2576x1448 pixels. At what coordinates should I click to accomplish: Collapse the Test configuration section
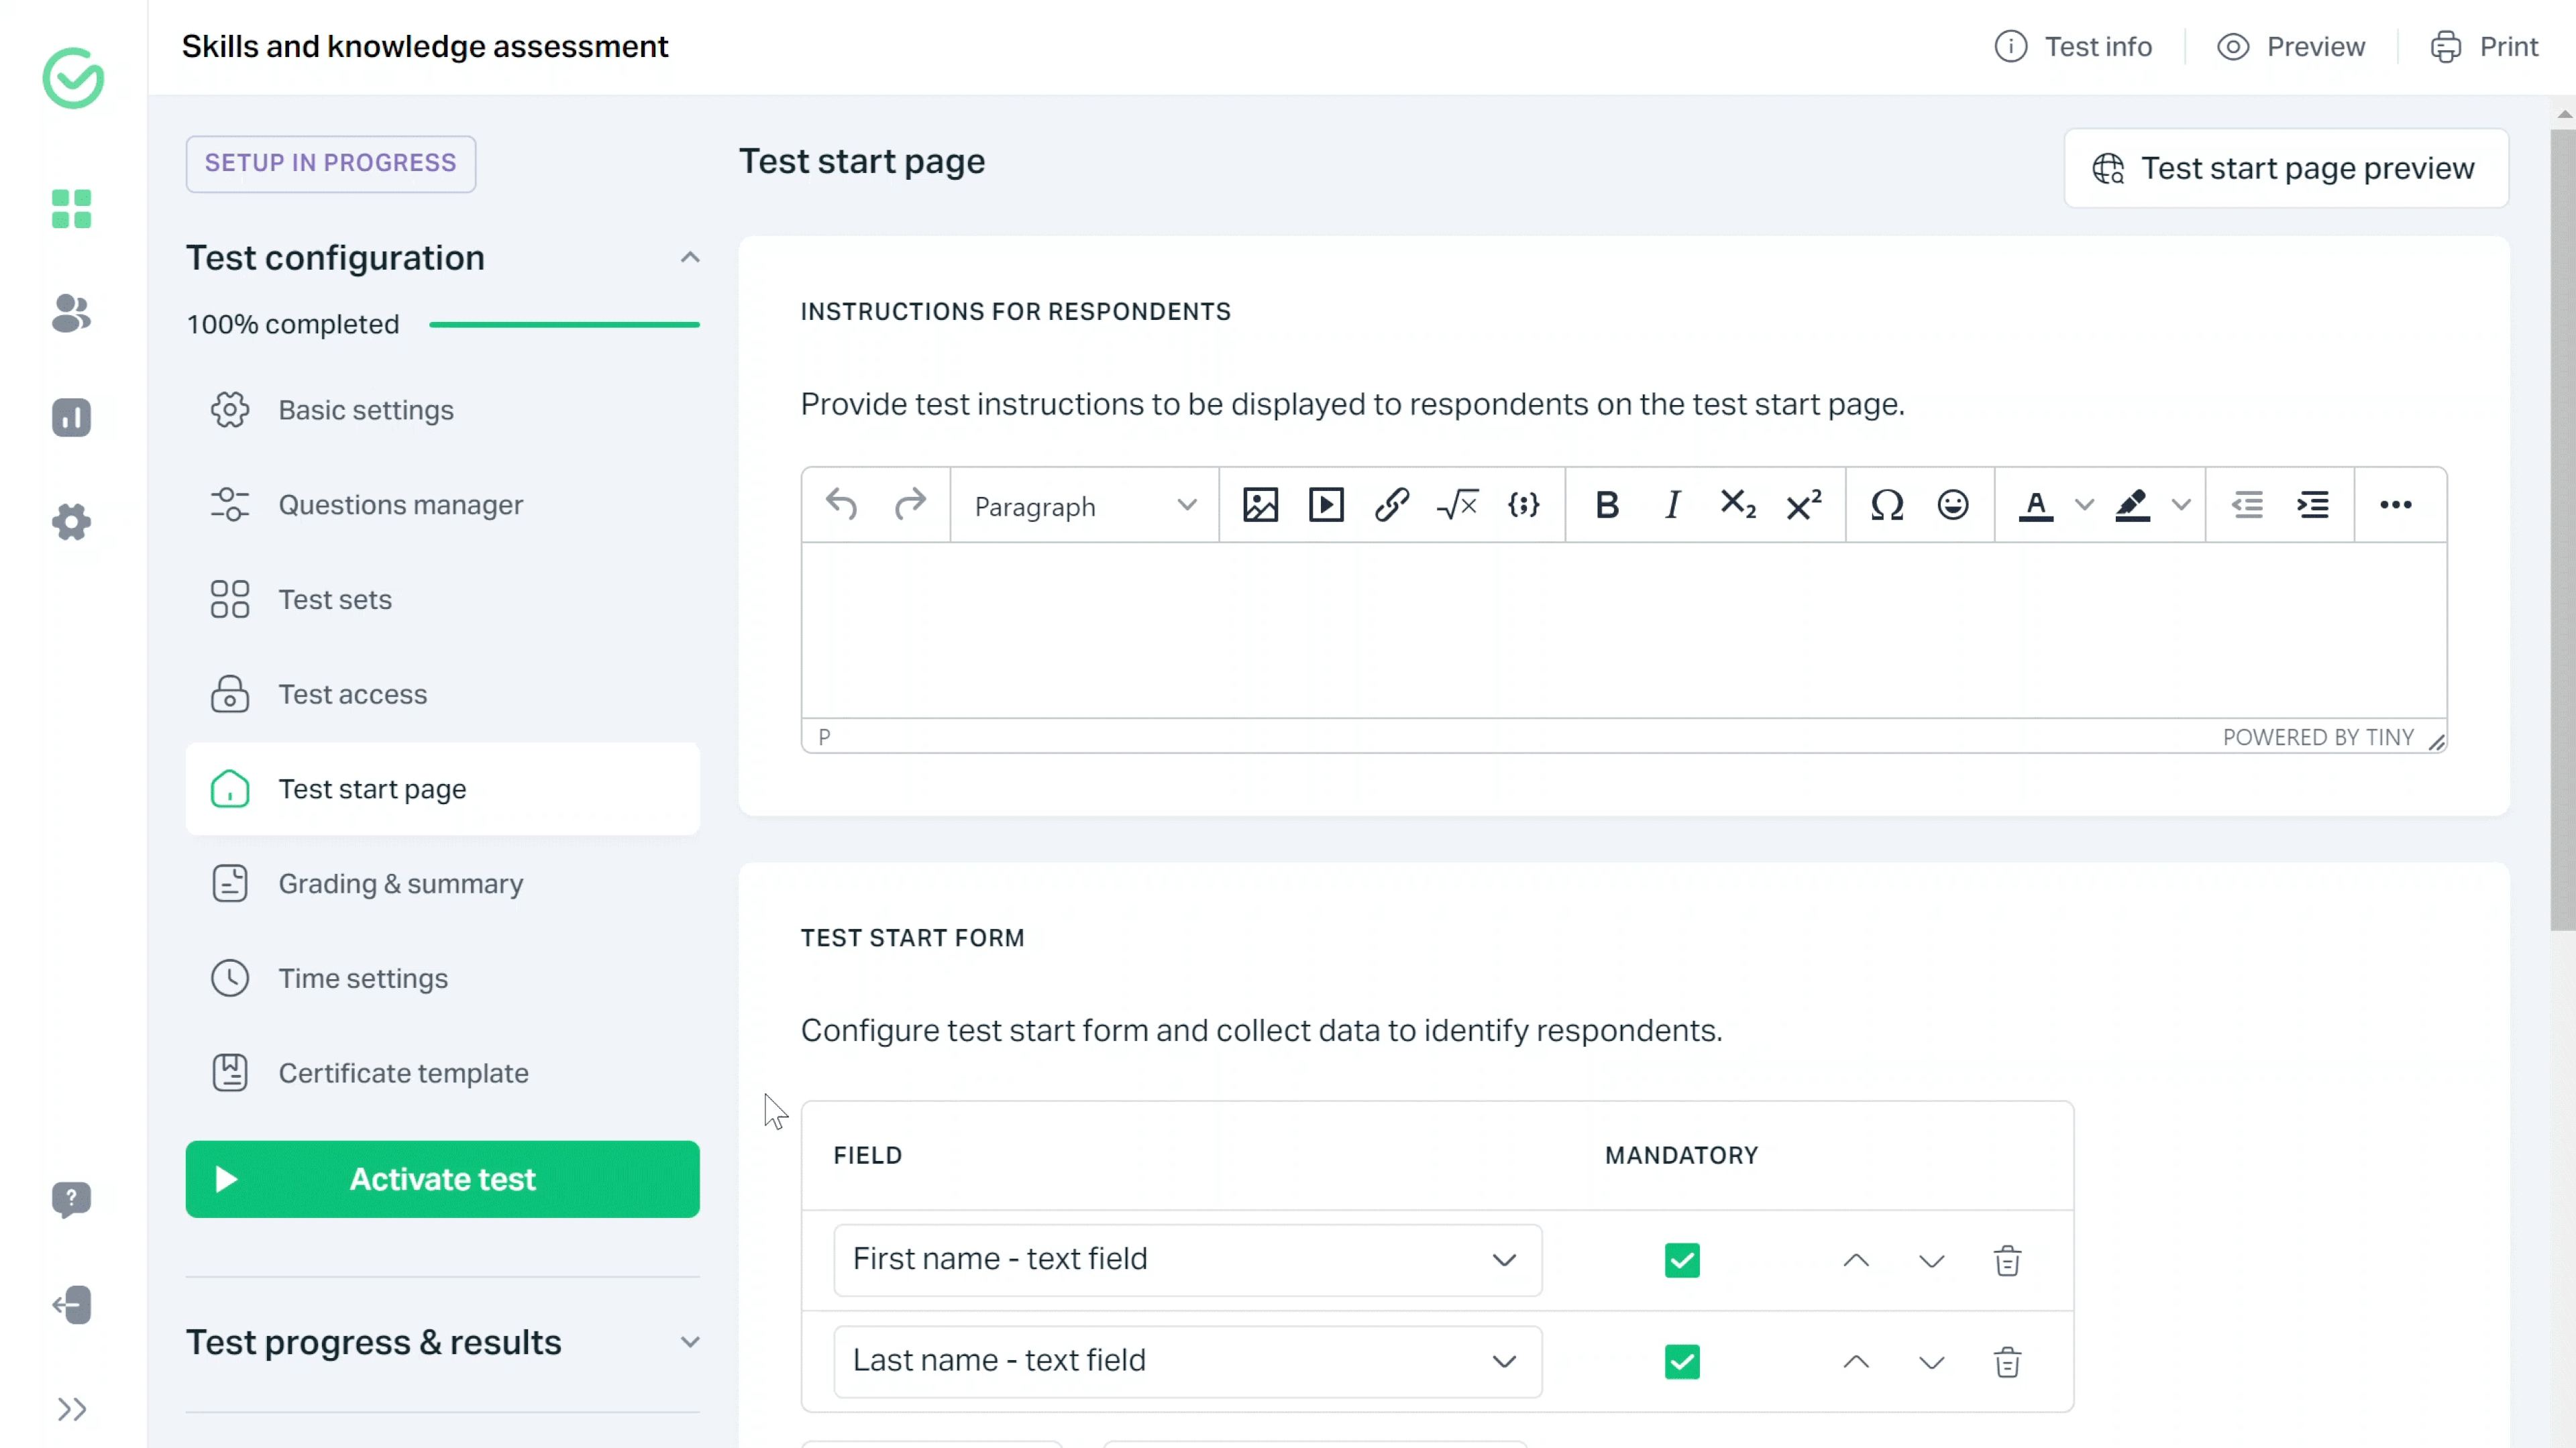click(x=689, y=258)
